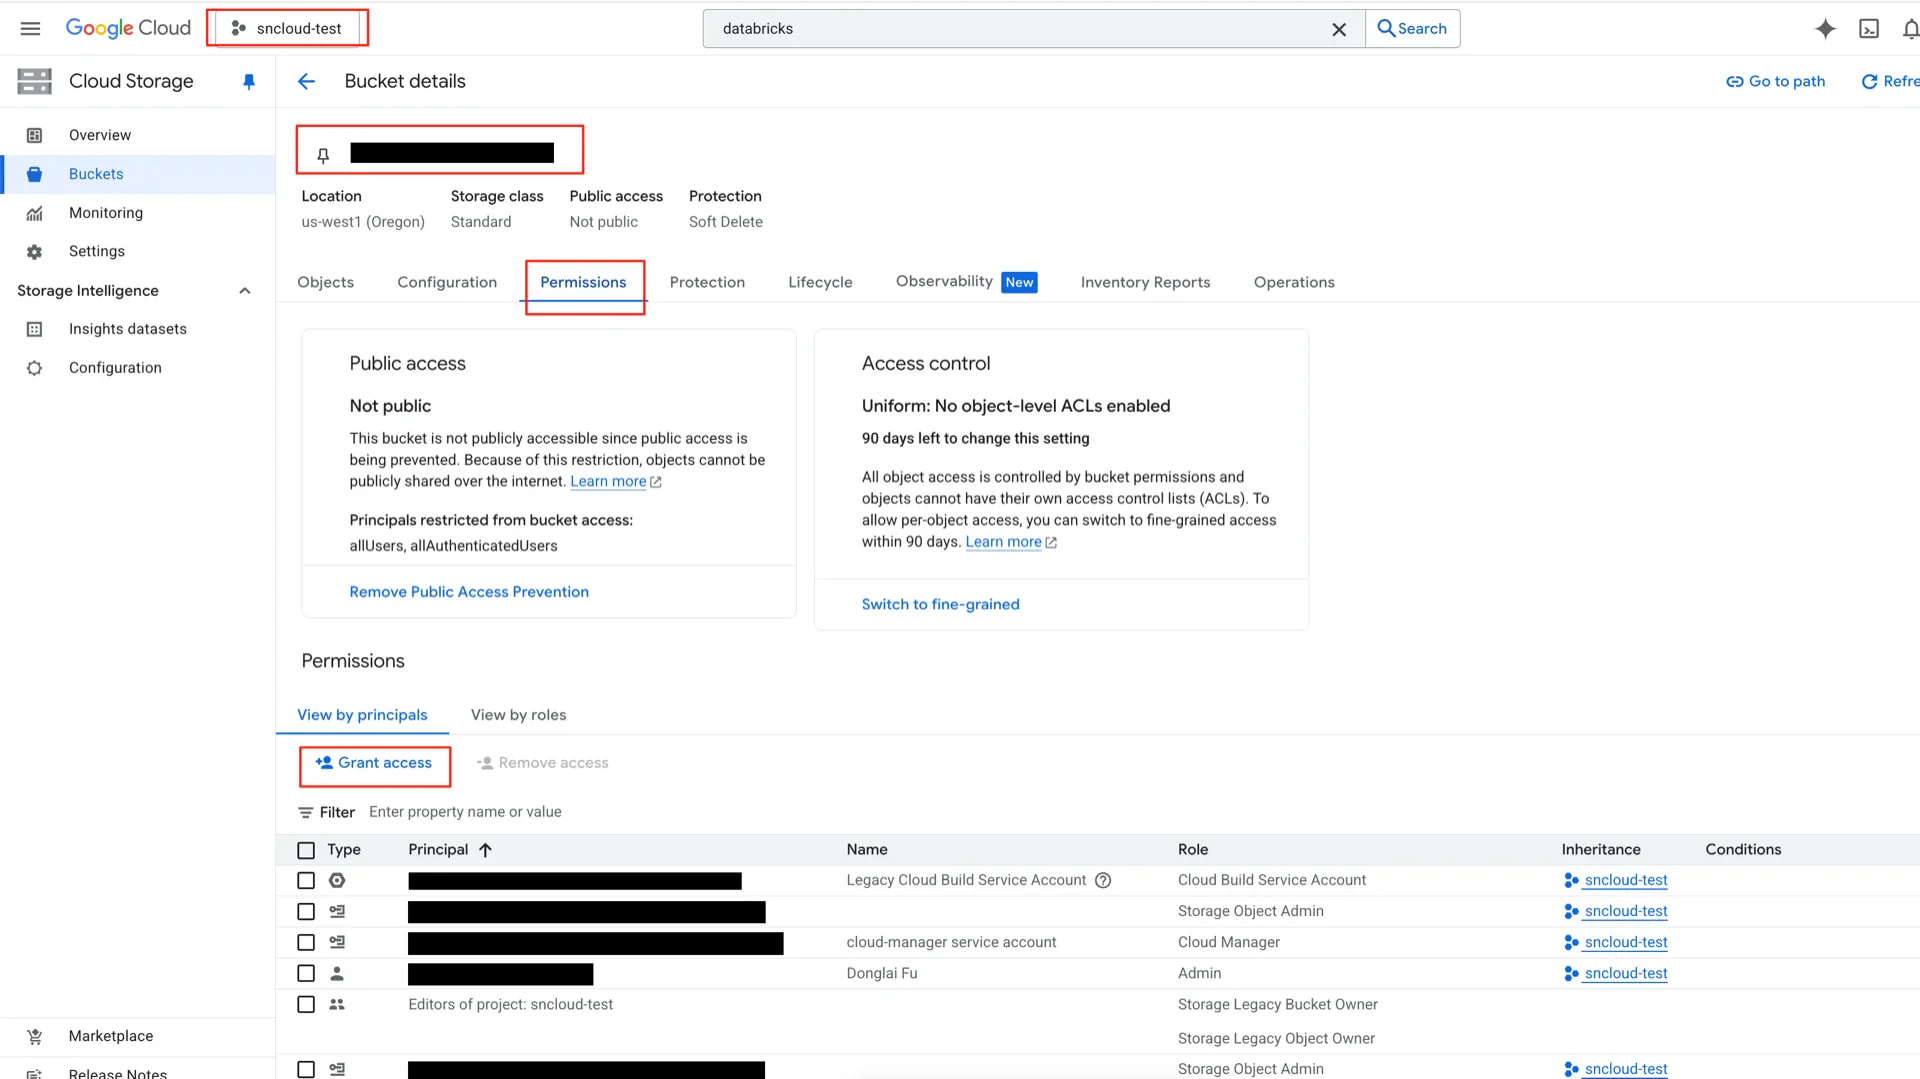Image resolution: width=1920 pixels, height=1079 pixels.
Task: Click the Buckets sidebar icon
Action: 34,174
